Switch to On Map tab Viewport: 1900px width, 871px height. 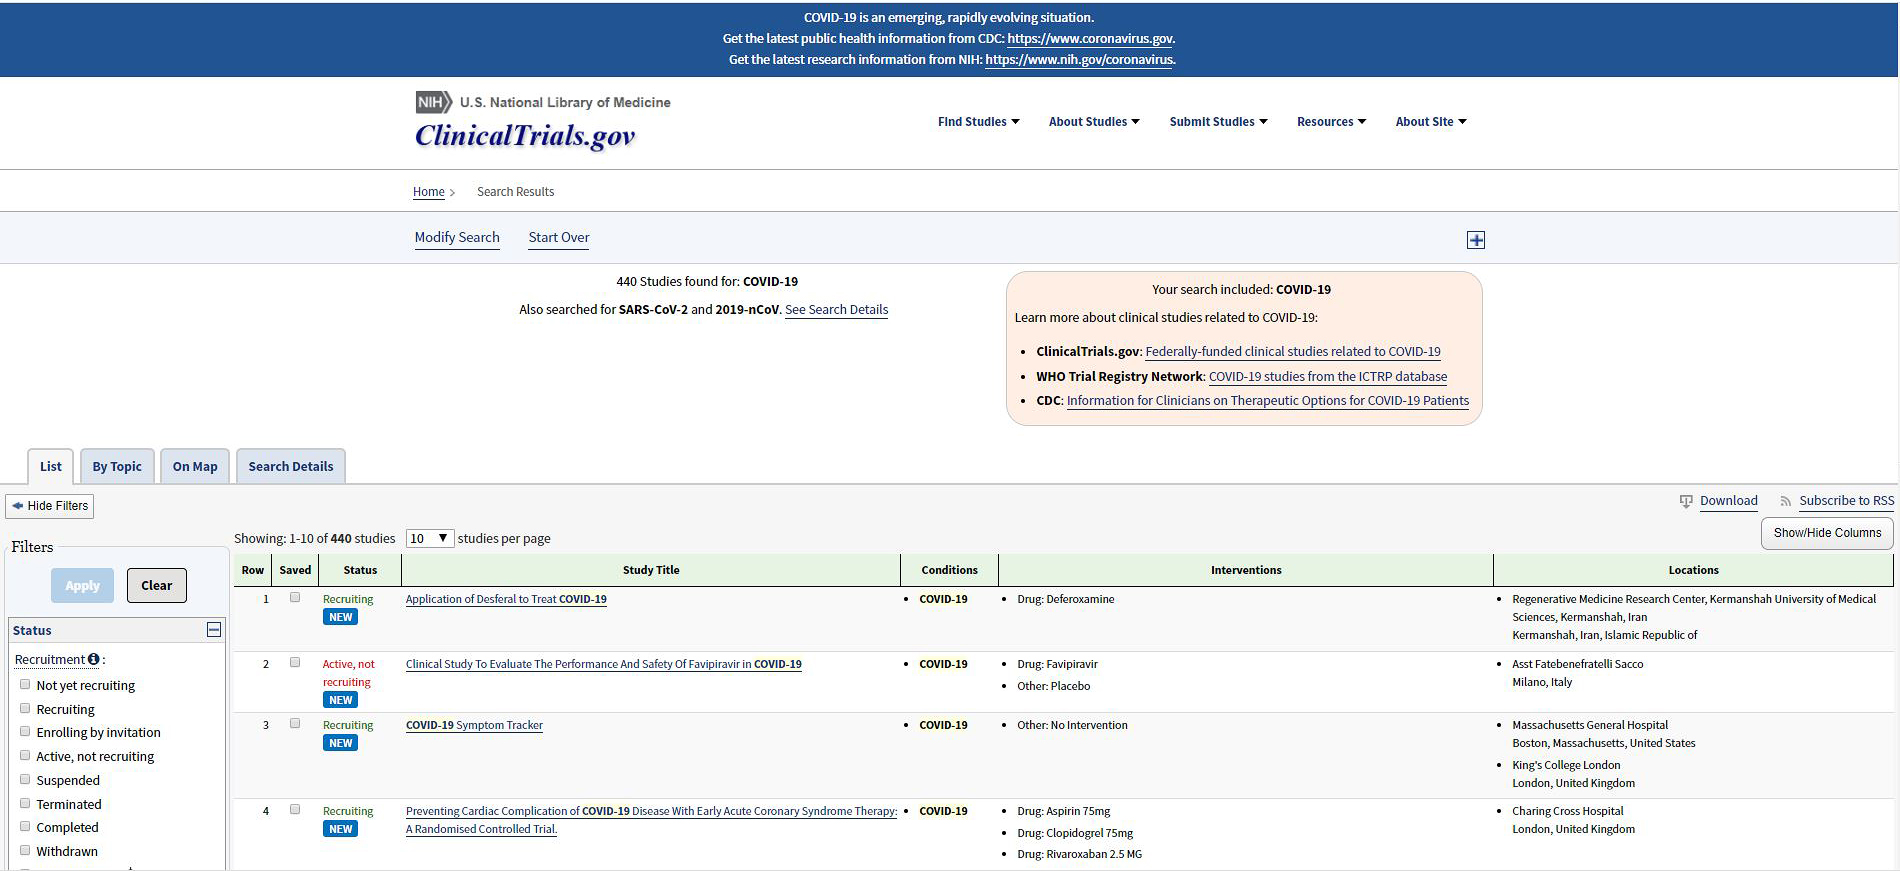195,466
